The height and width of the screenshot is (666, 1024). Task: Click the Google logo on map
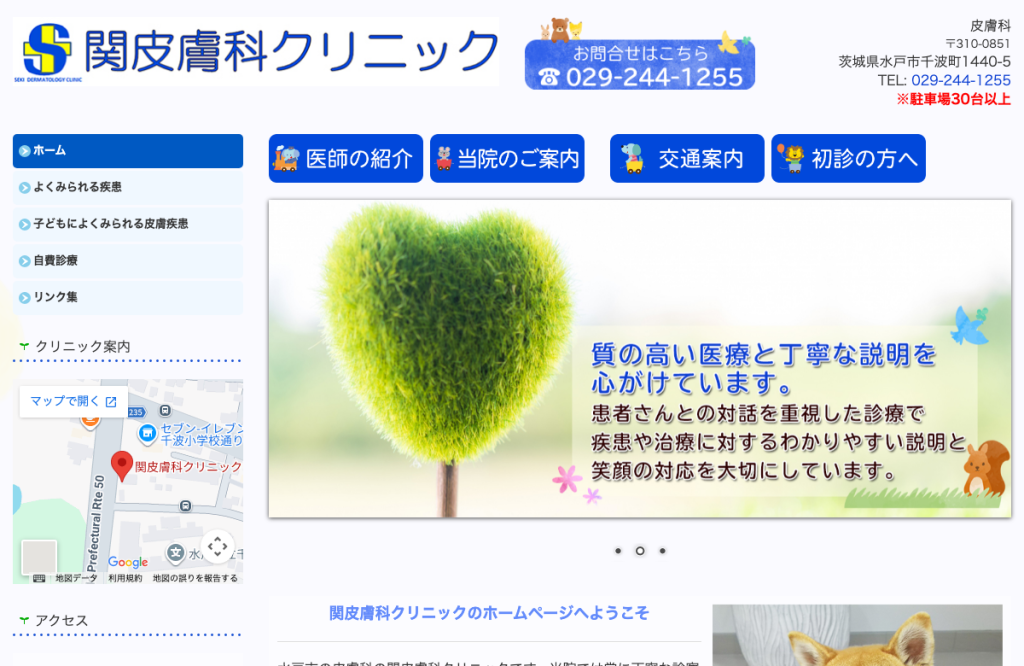(128, 562)
